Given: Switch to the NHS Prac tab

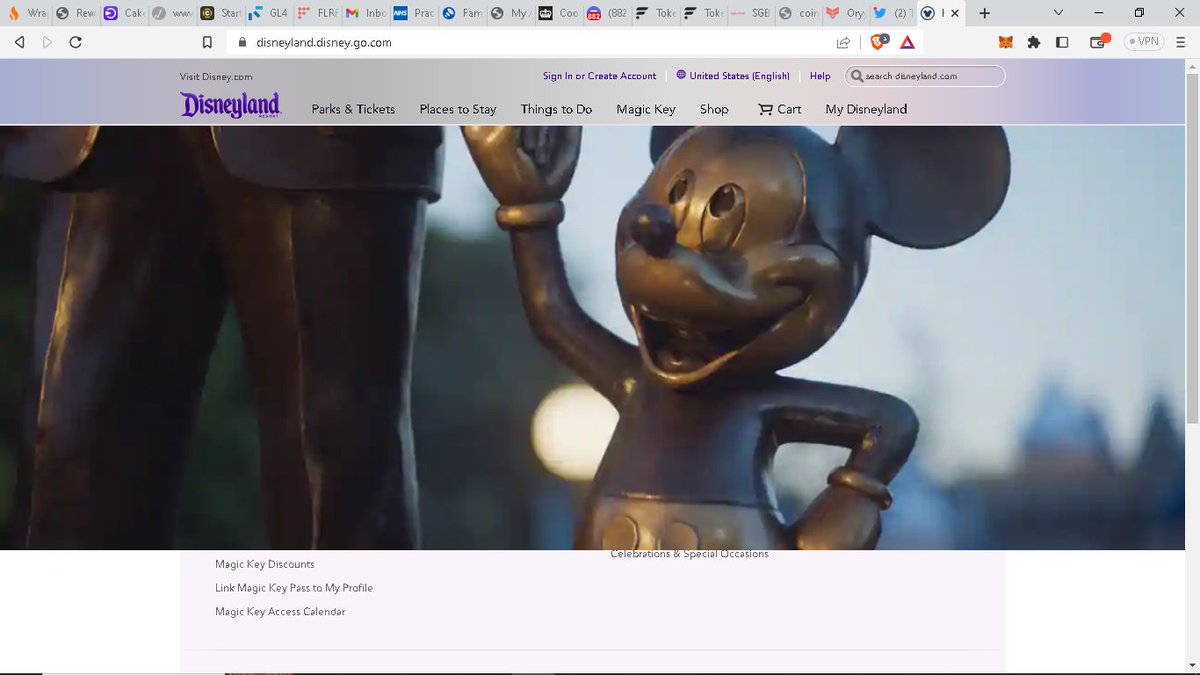Looking at the screenshot, I should point(413,13).
